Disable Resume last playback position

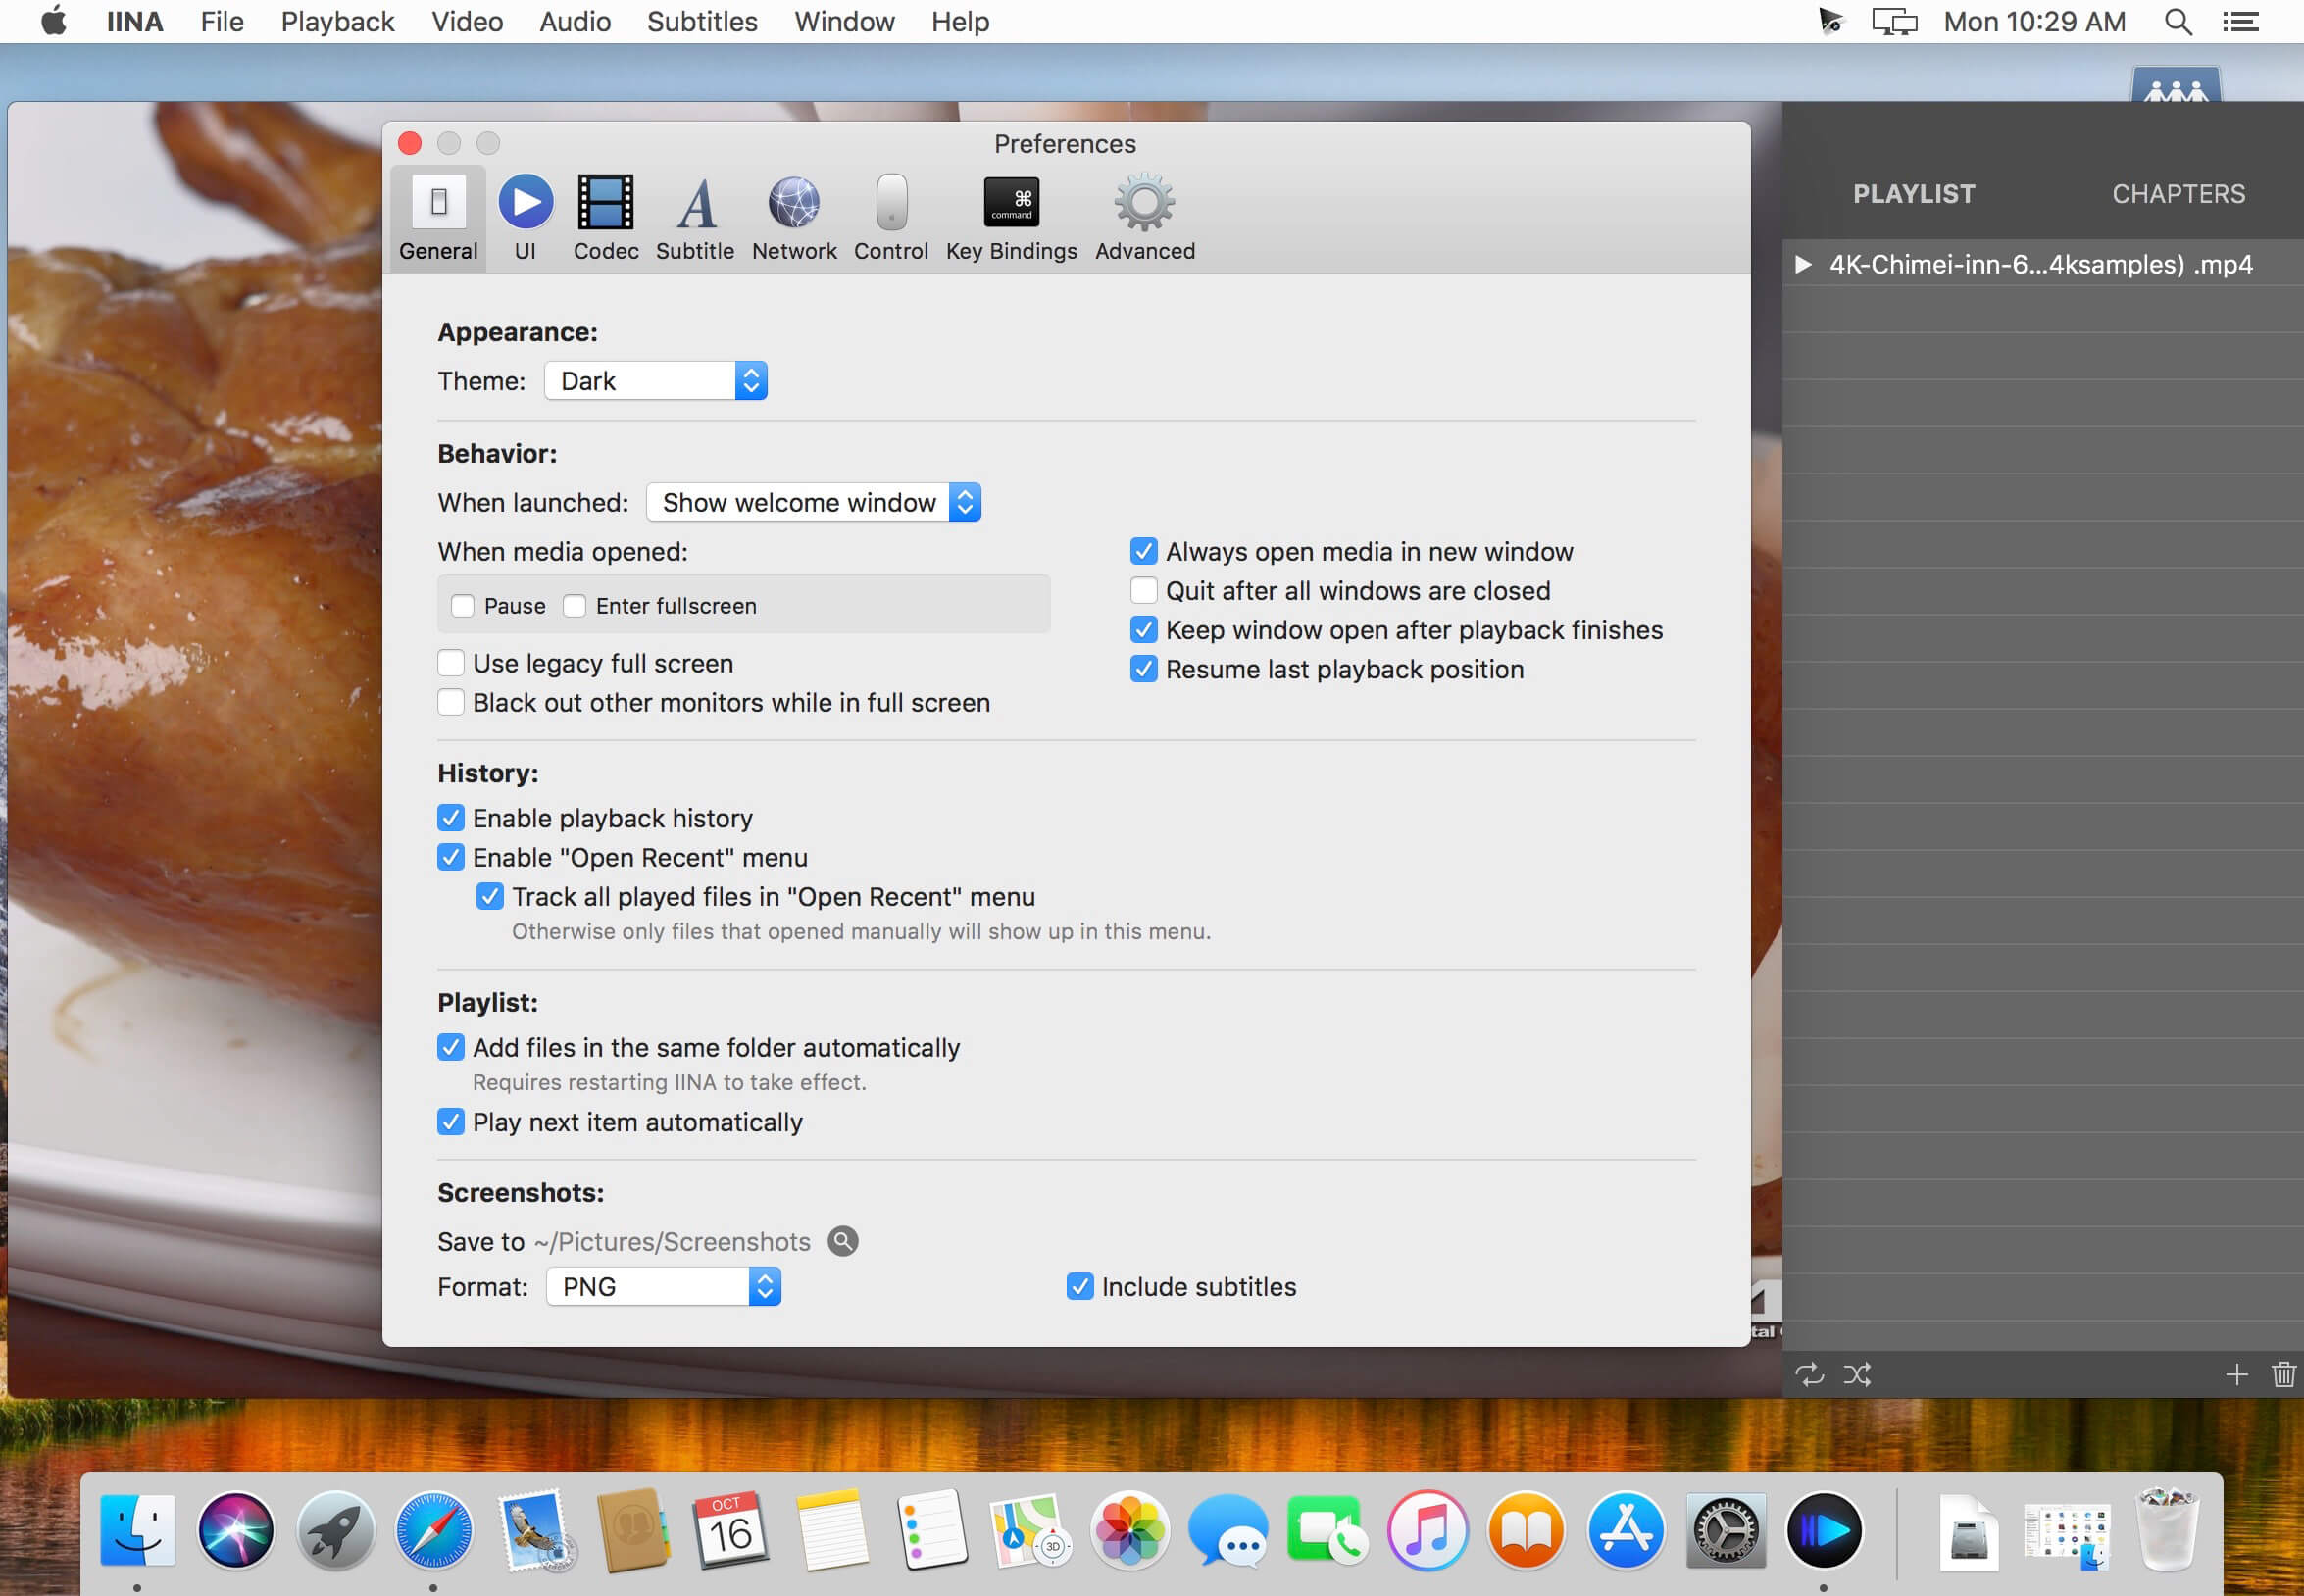coord(1144,669)
